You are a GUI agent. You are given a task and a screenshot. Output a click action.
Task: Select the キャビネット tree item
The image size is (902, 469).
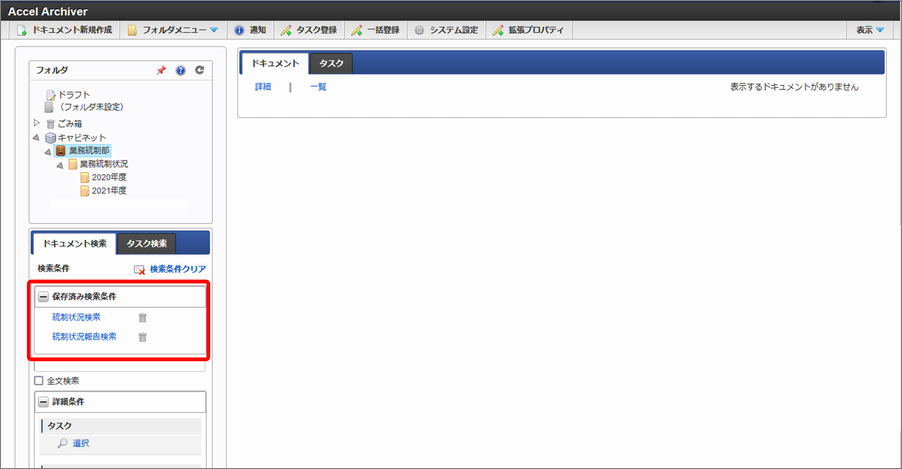[x=75, y=138]
